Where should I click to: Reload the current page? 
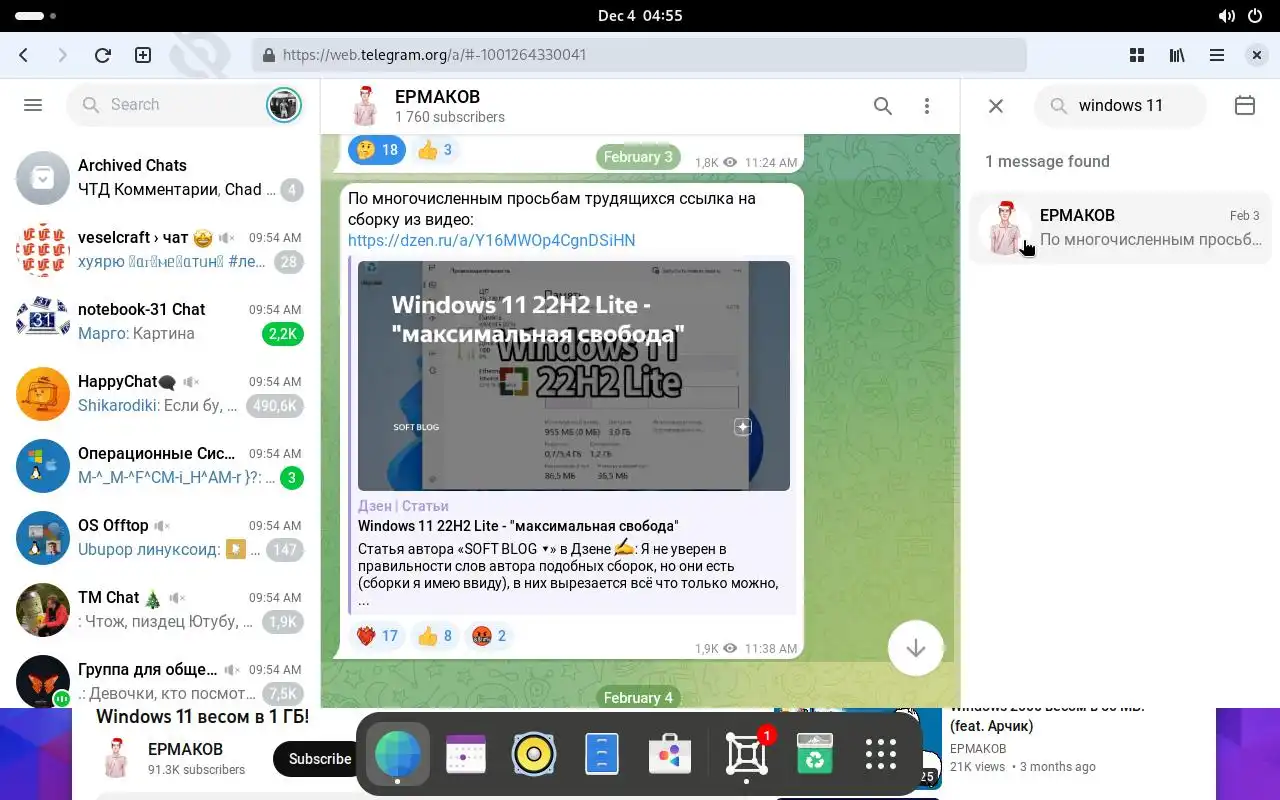[102, 55]
